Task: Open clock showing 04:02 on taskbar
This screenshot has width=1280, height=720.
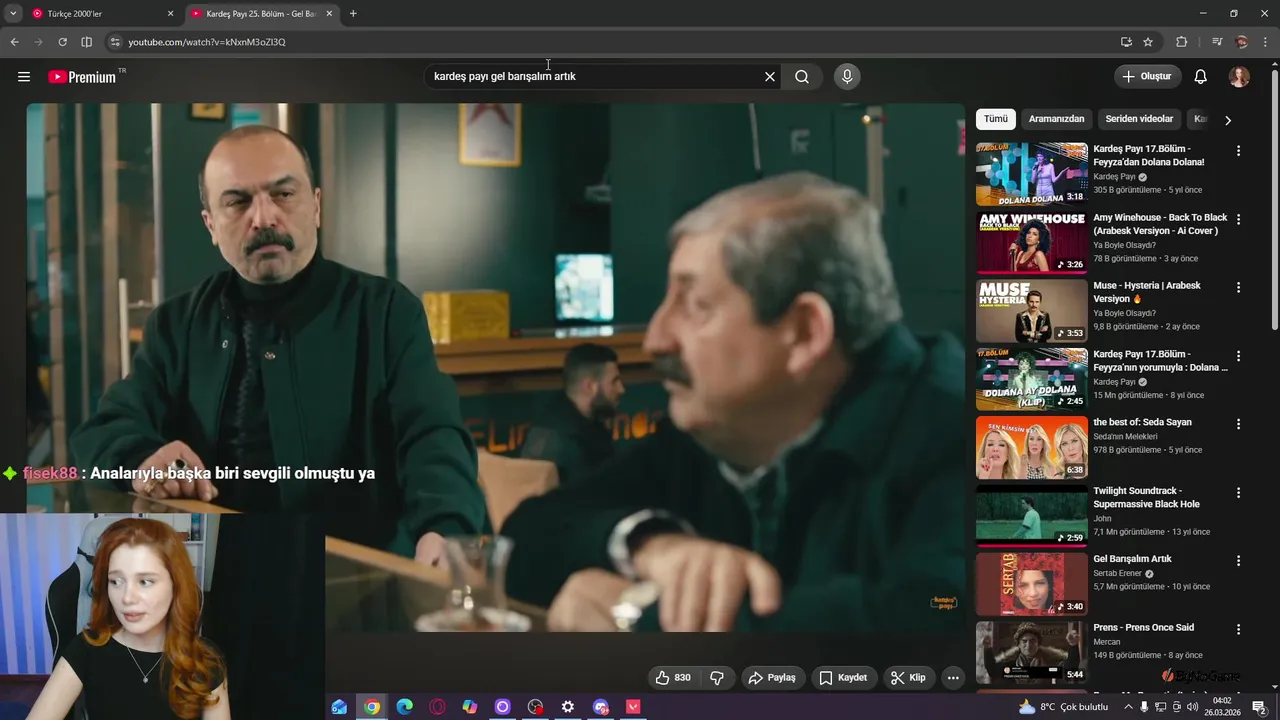Action: point(1222,707)
